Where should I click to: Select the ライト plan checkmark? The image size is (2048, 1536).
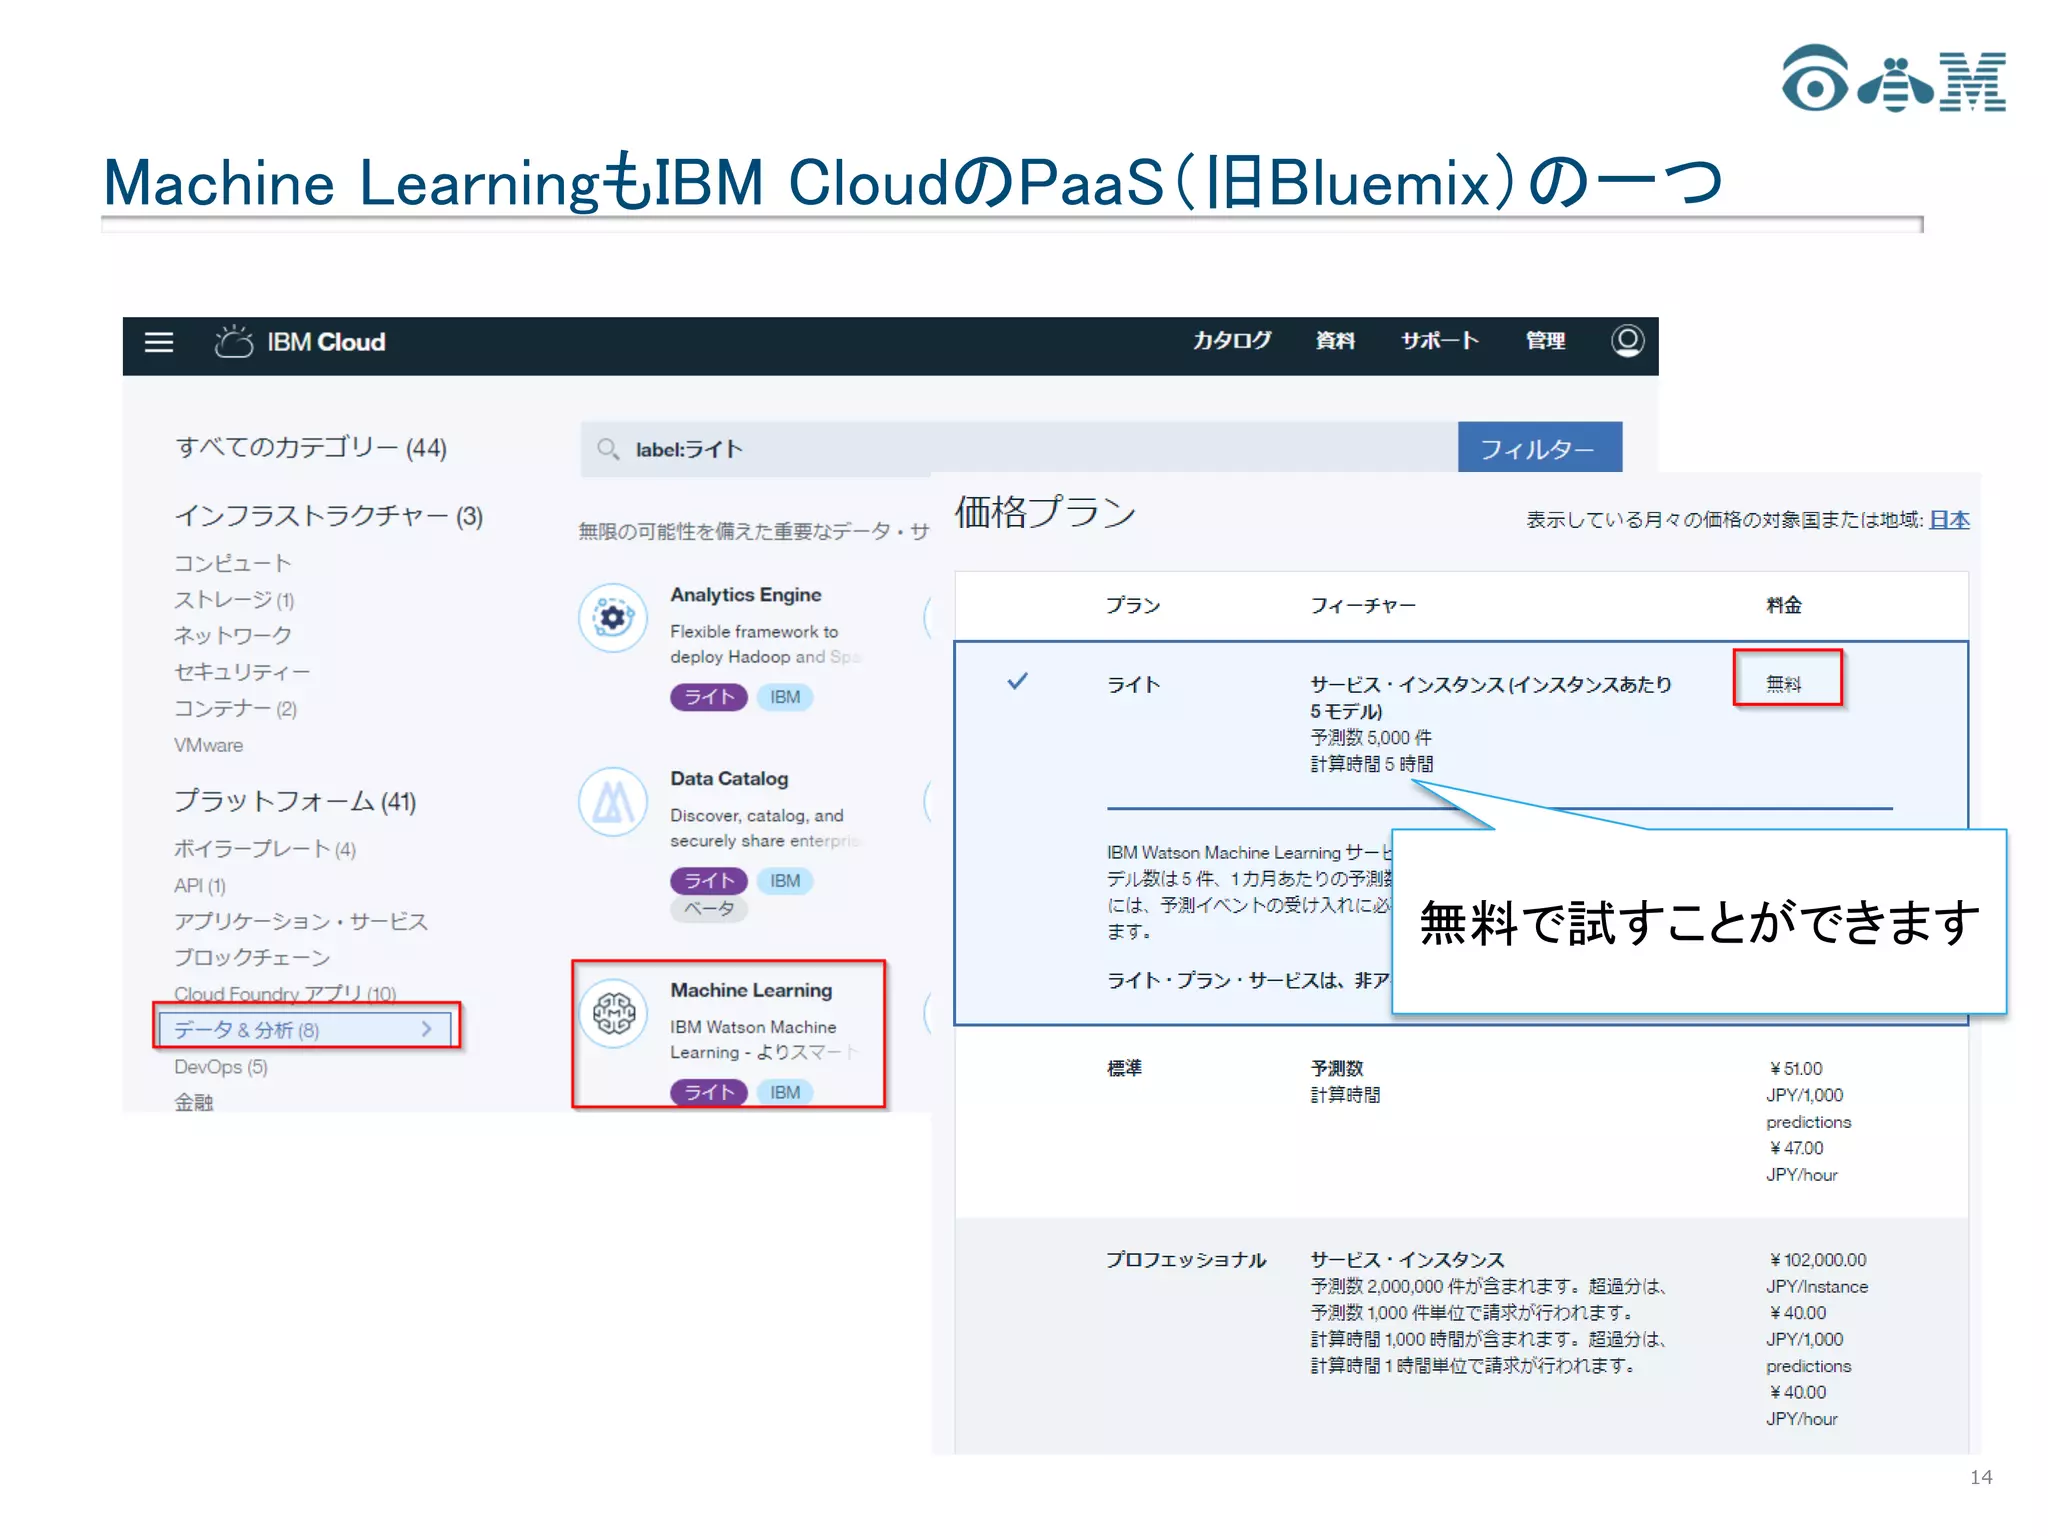click(x=1017, y=682)
